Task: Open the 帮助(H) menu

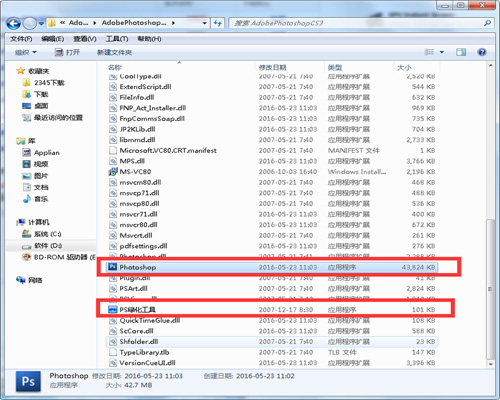Action: coord(149,39)
